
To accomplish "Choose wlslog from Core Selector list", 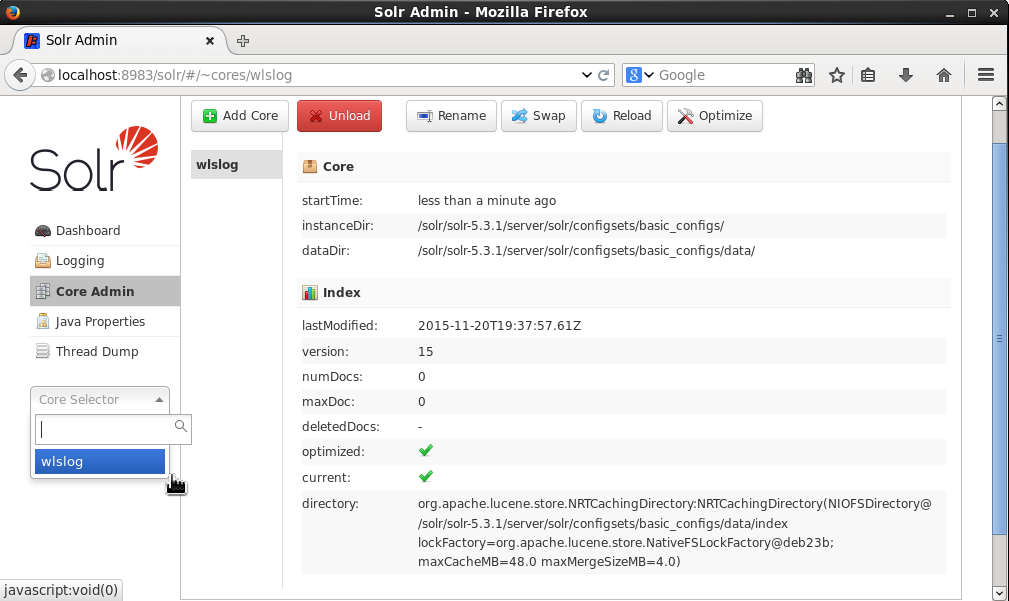I will tap(100, 461).
